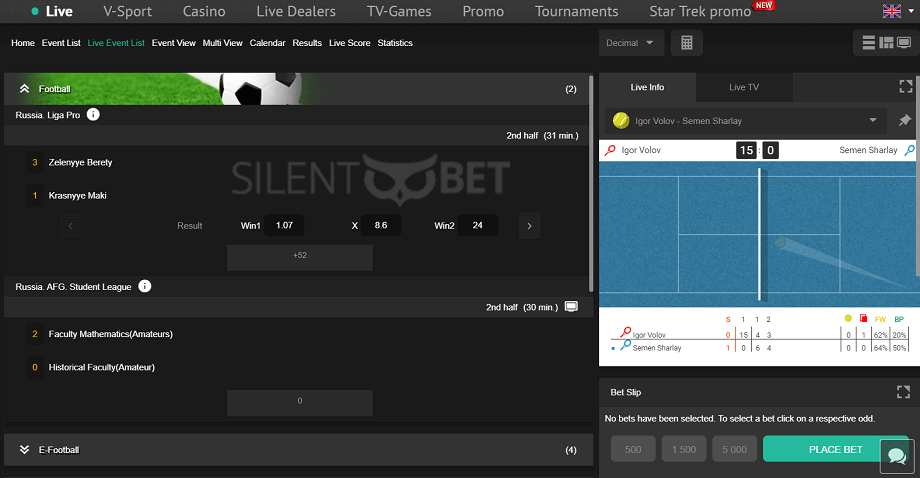Click the Russia. Liga Pro league title
Viewport: 920px width, 478px height.
(48, 115)
